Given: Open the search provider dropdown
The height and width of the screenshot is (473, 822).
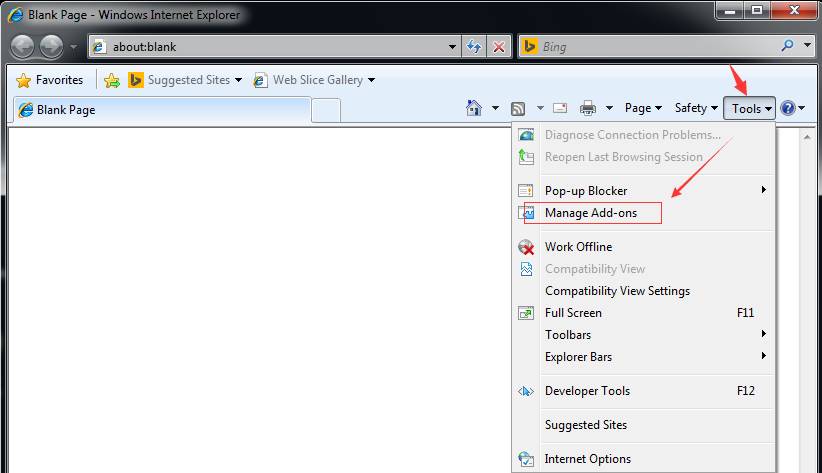Looking at the screenshot, I should tap(807, 46).
